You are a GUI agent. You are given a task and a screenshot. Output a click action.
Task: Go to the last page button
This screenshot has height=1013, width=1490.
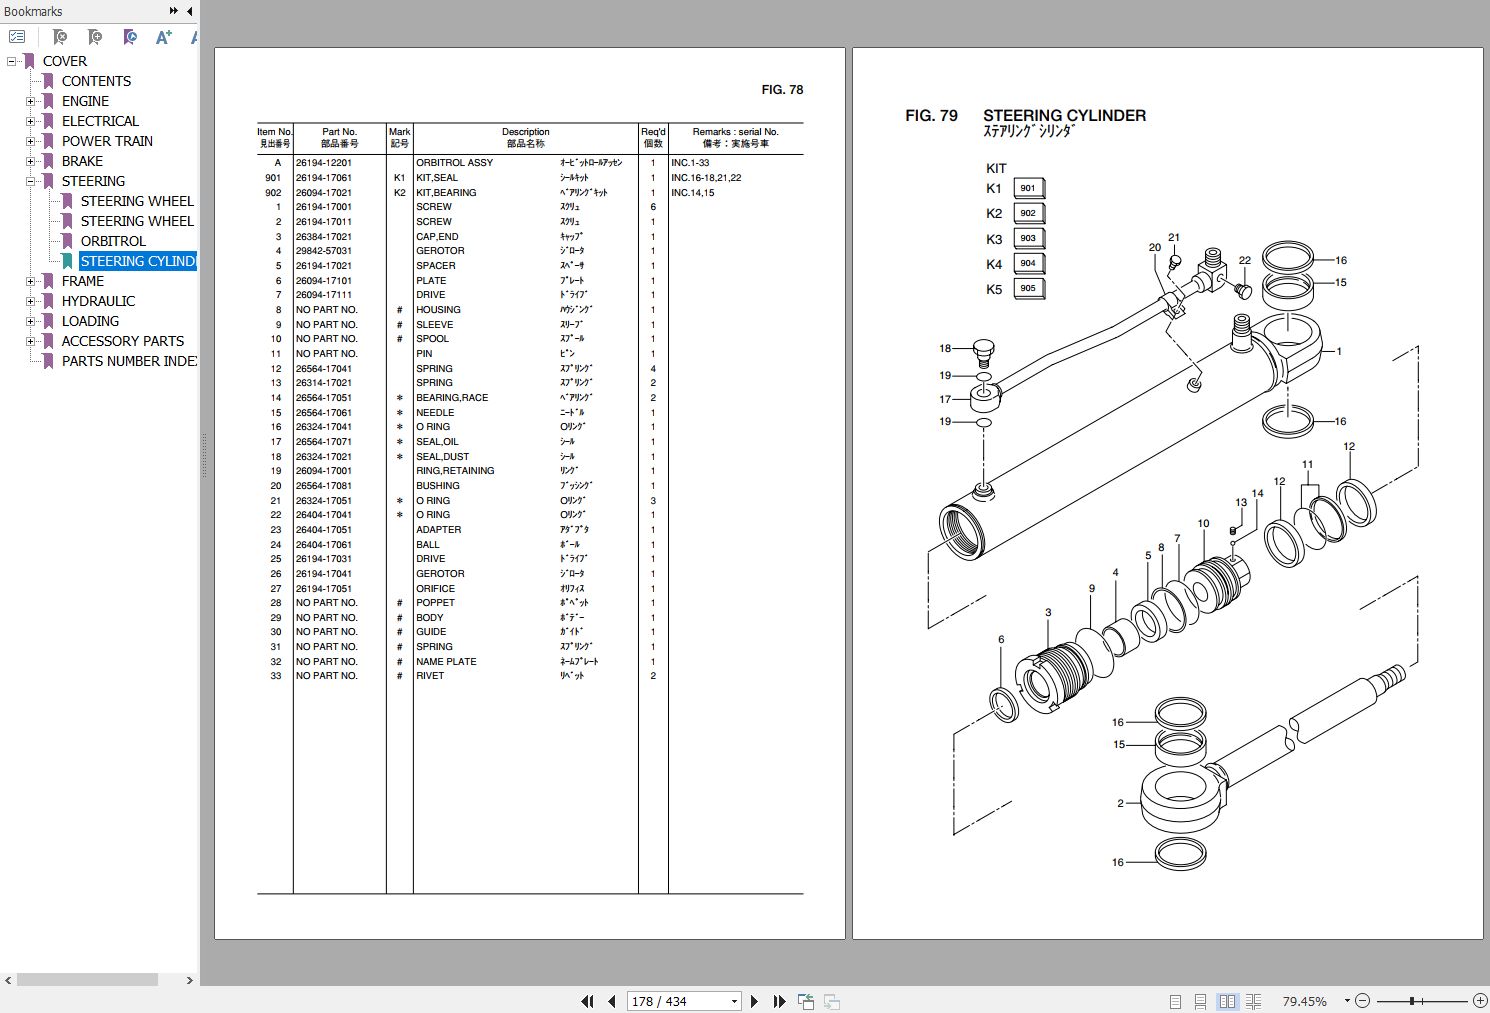(x=780, y=1001)
